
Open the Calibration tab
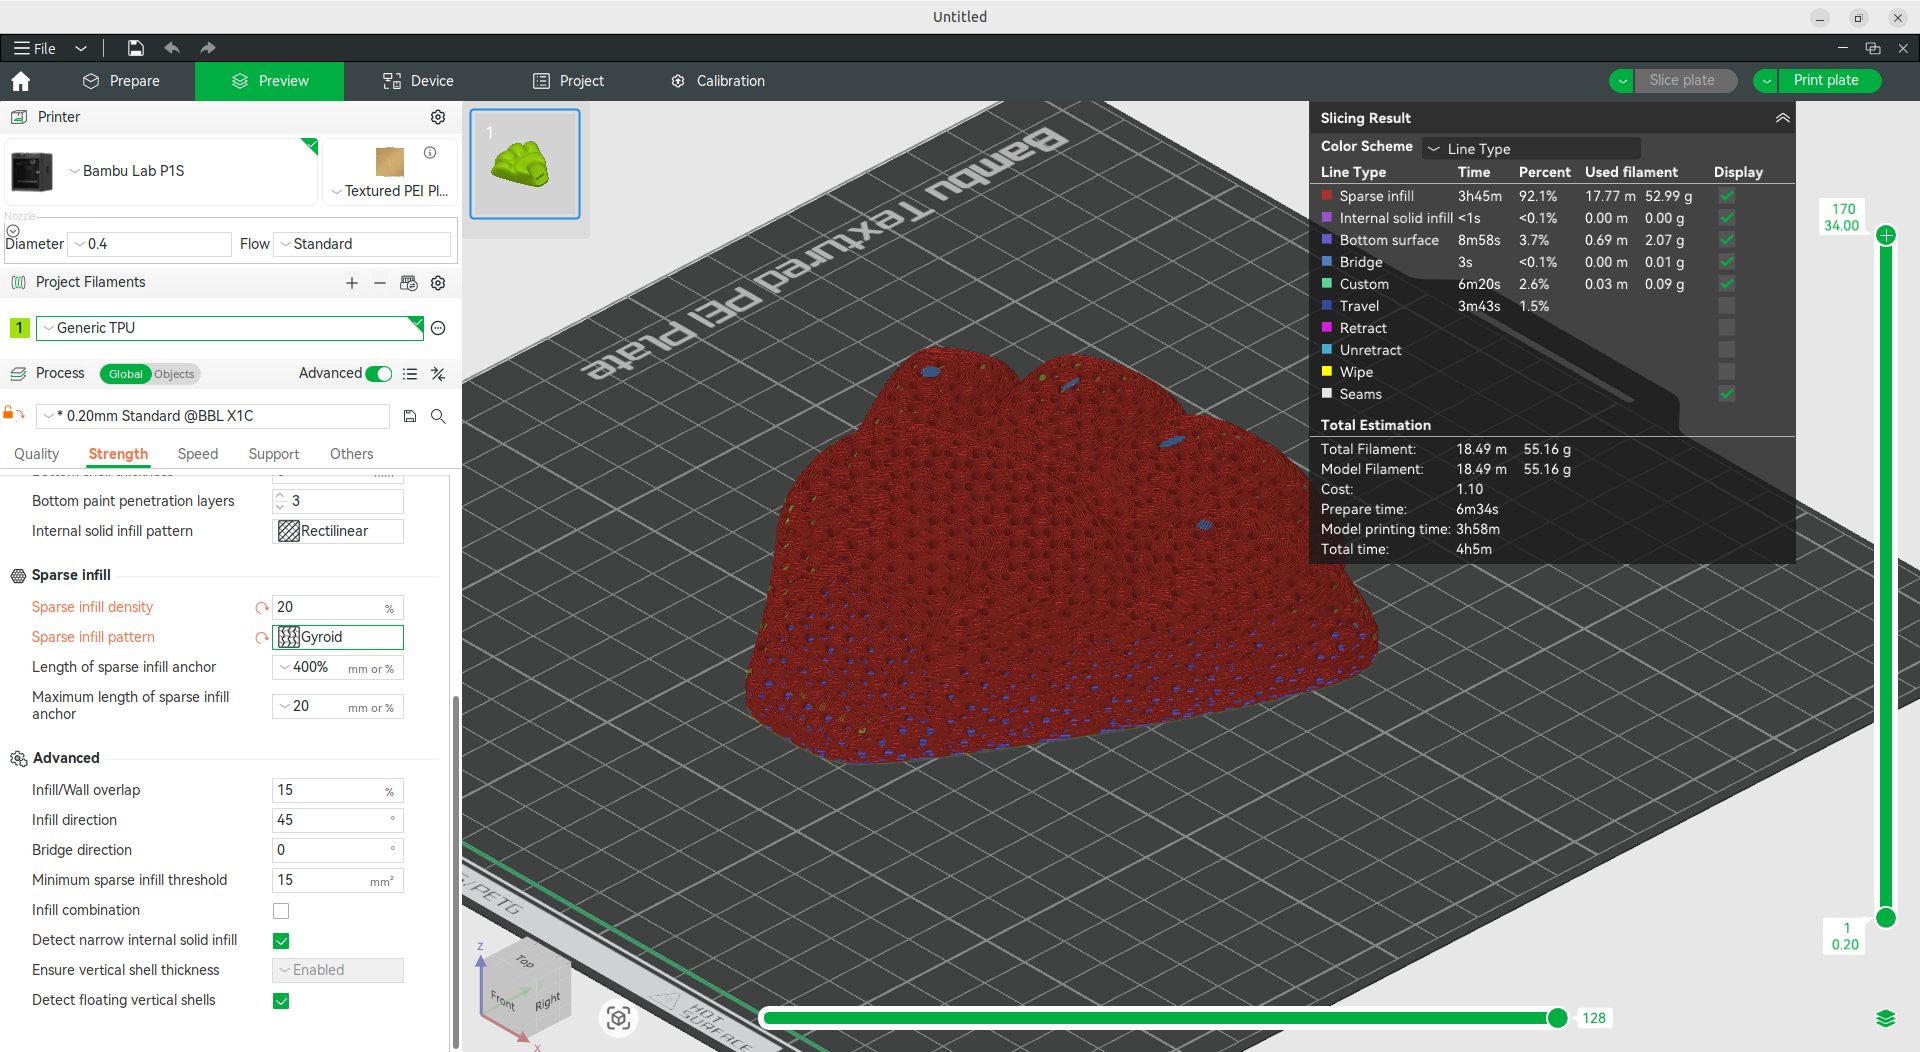point(718,81)
